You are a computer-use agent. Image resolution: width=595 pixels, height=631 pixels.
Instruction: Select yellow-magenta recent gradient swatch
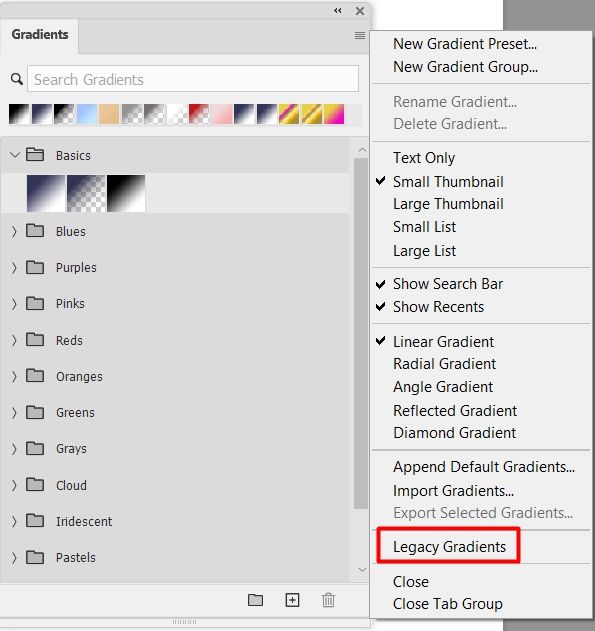click(334, 114)
